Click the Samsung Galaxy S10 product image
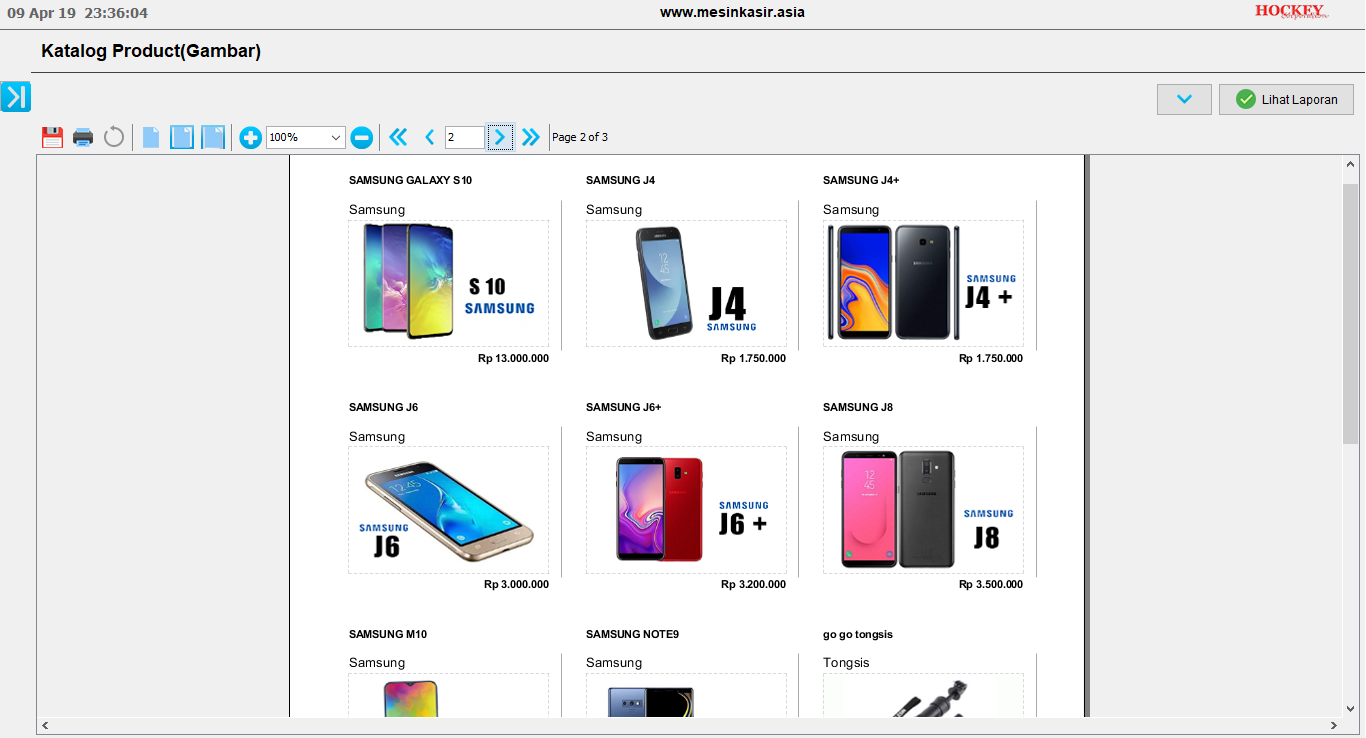Screen dimensions: 1366x738 449,283
